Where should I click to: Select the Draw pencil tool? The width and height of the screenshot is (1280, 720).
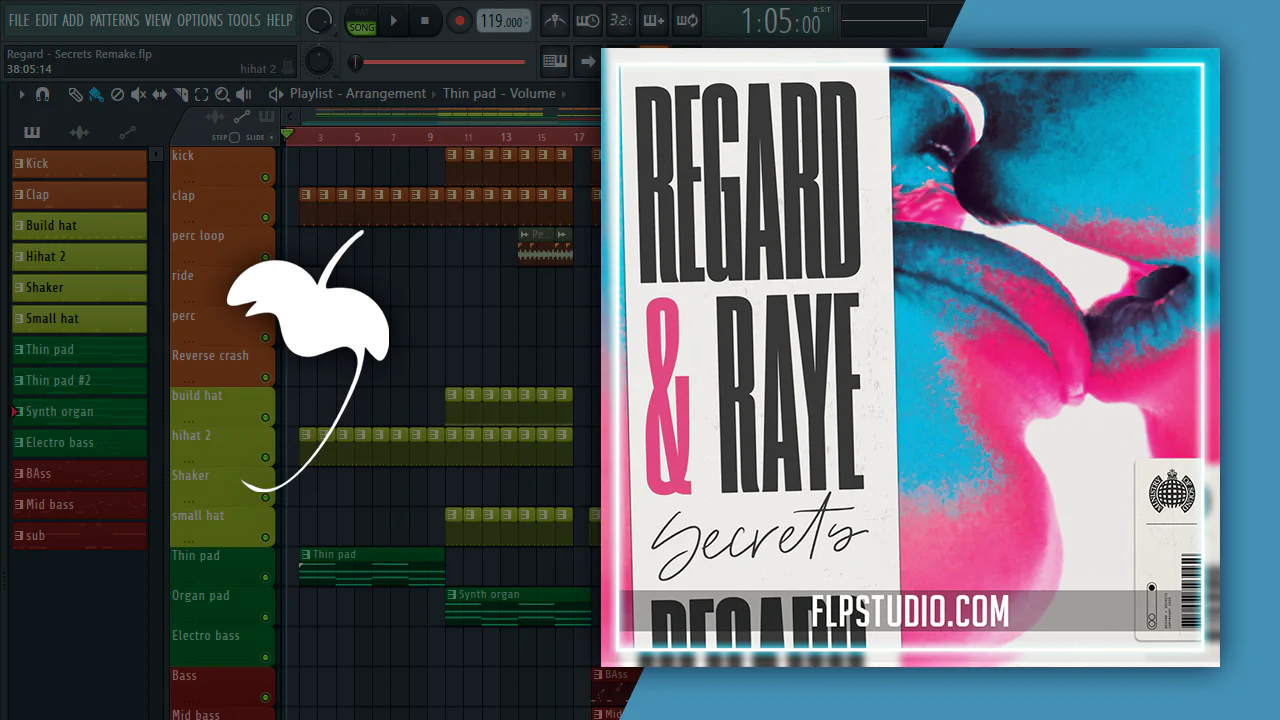click(x=76, y=94)
